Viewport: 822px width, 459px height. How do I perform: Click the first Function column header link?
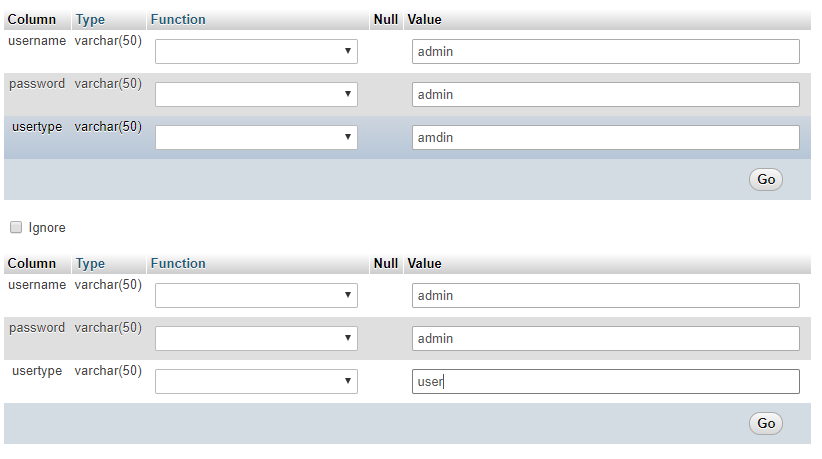178,19
